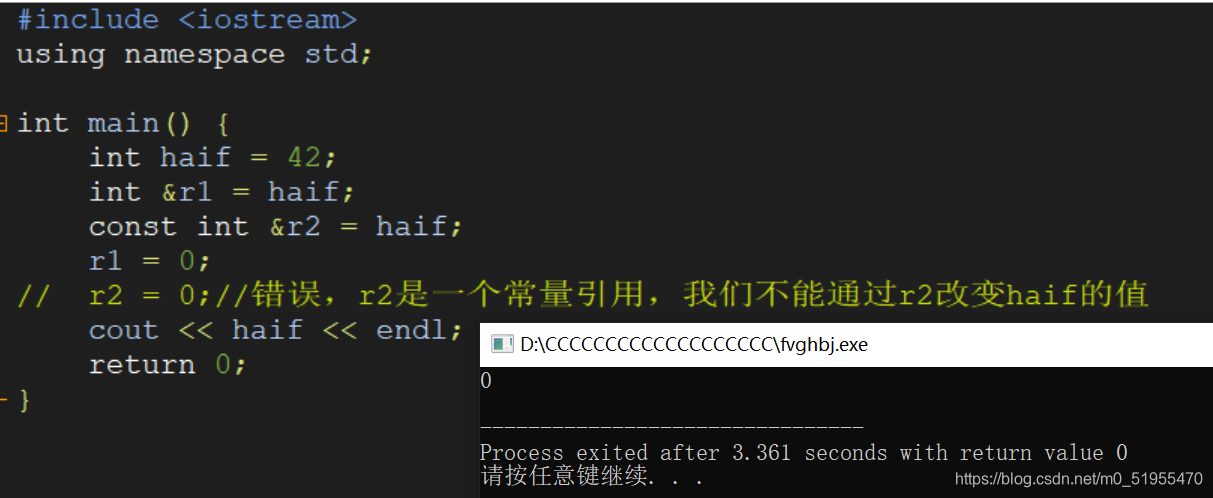Click the console output value 0

pyautogui.click(x=486, y=381)
